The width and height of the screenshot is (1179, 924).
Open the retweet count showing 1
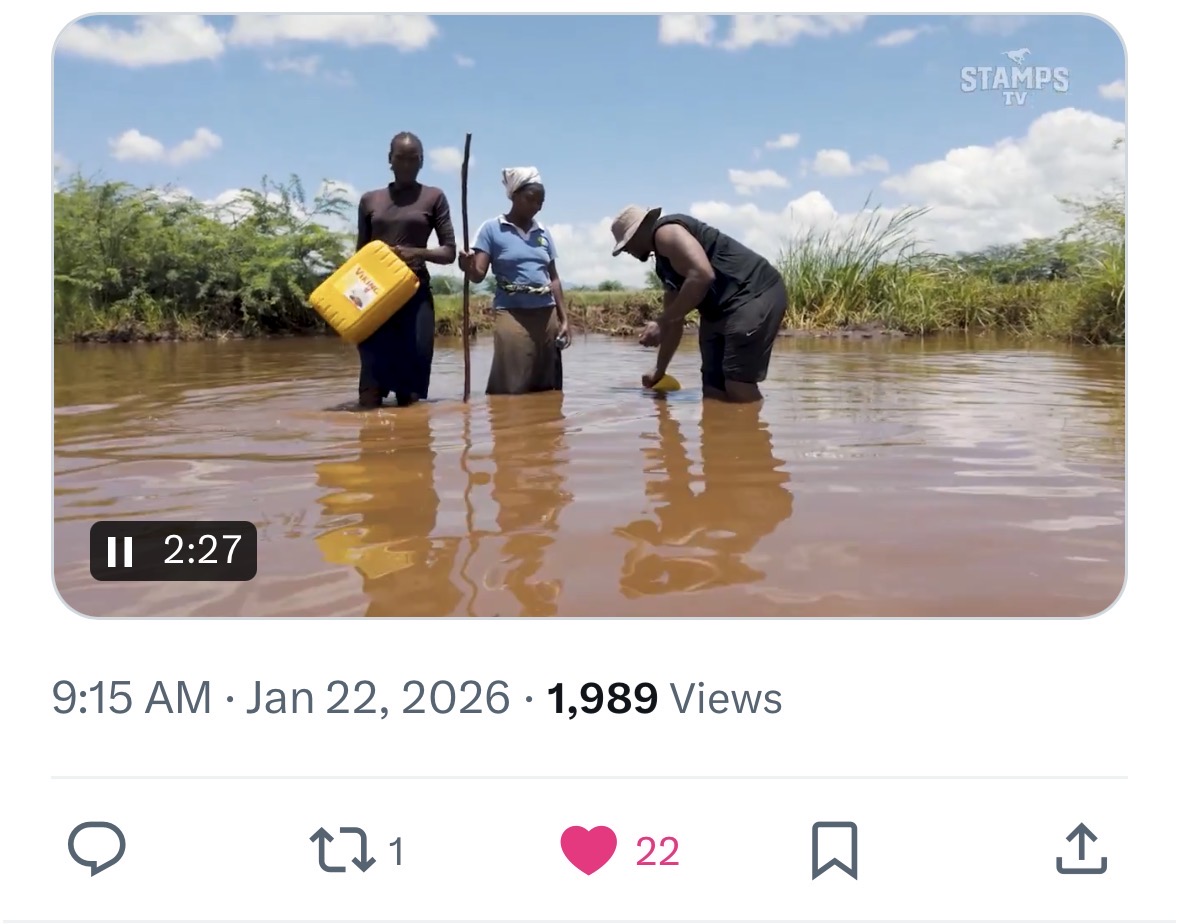click(396, 852)
